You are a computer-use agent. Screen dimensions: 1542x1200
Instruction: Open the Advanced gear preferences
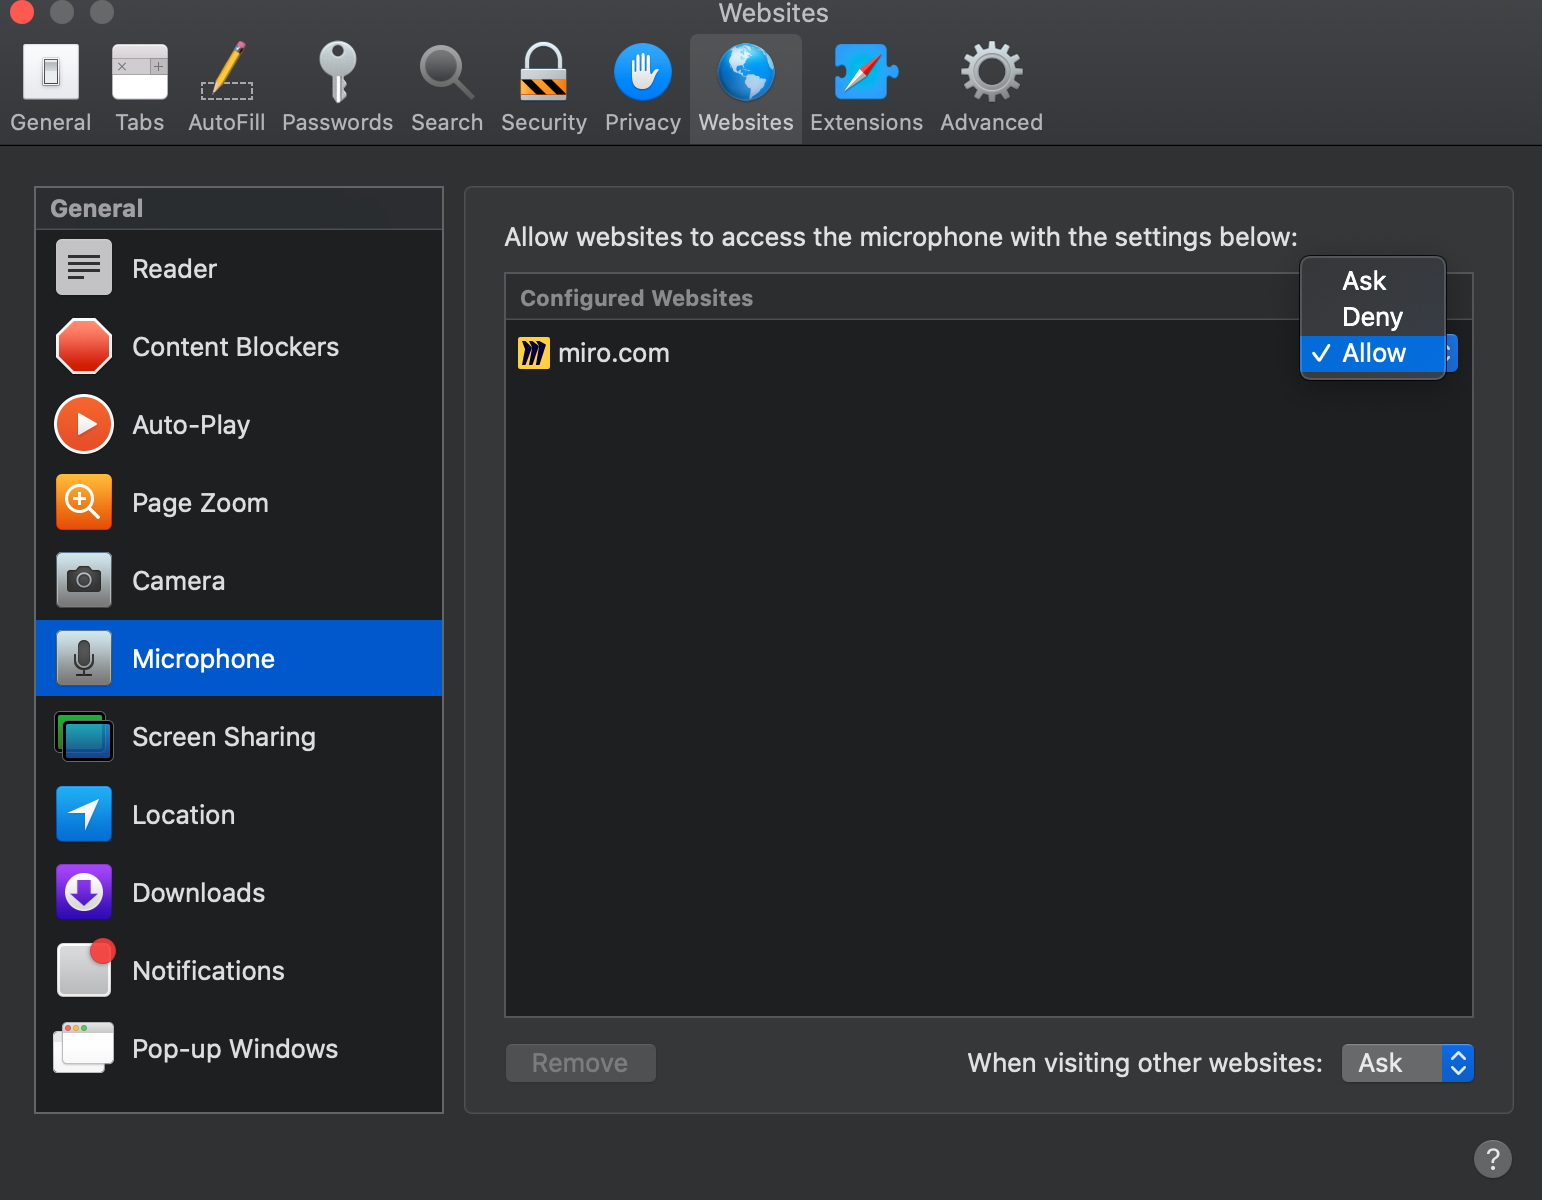click(x=990, y=74)
